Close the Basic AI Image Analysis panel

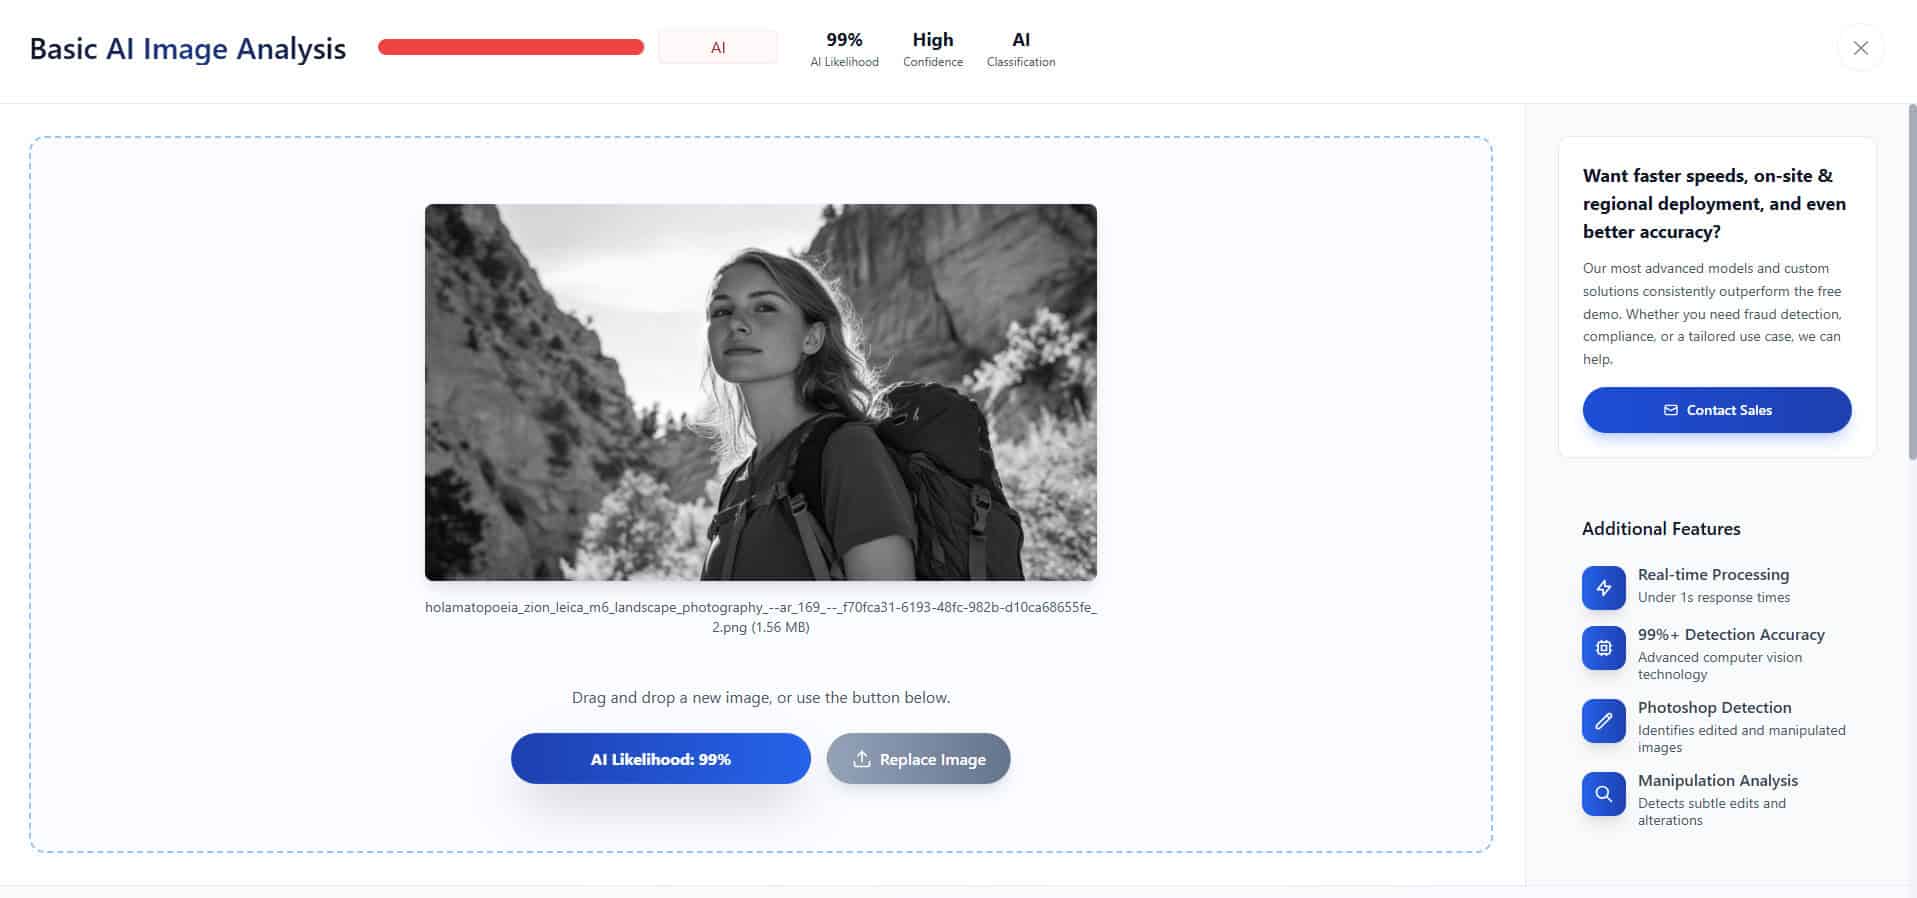(1860, 48)
